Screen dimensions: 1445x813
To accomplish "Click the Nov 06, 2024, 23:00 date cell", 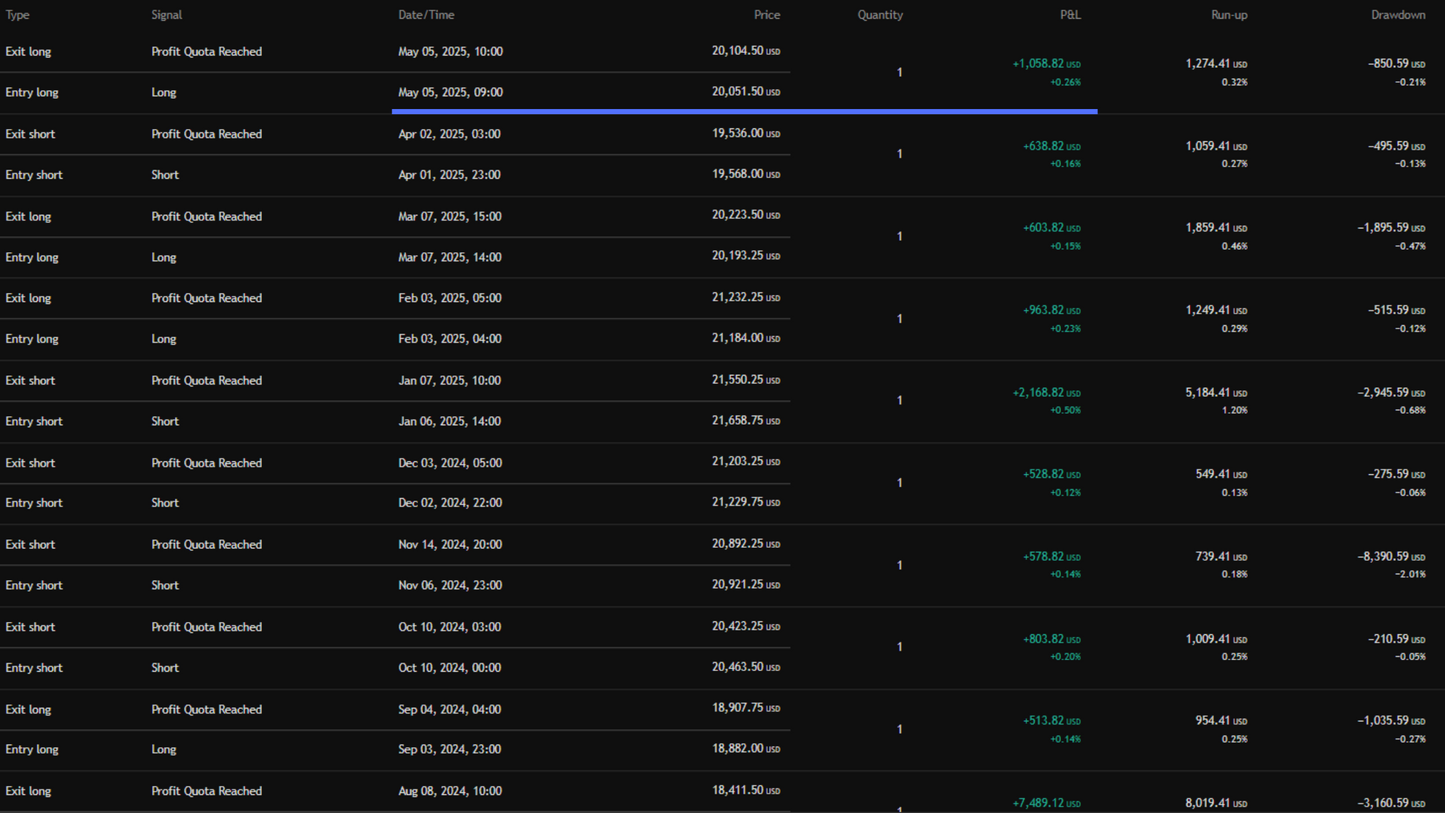I will pos(450,586).
